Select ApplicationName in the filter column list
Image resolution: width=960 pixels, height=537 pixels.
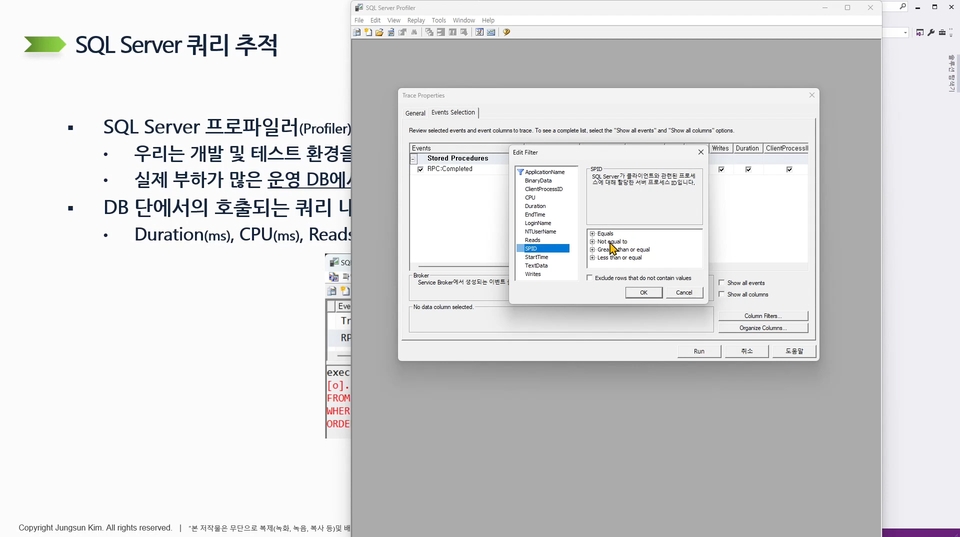tap(544, 172)
